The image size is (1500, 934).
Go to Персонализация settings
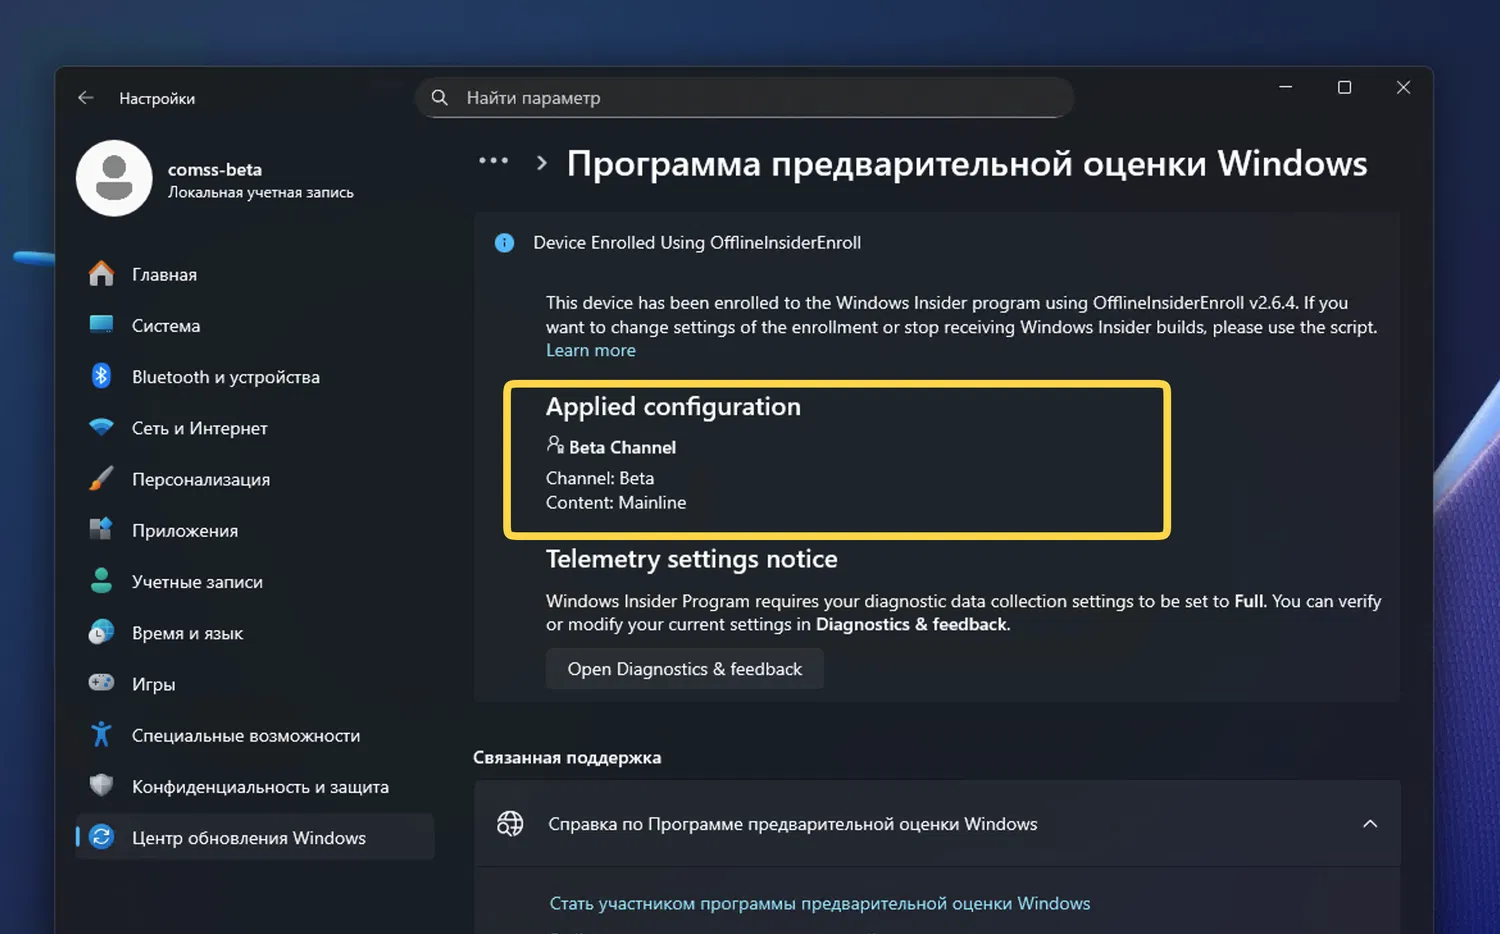tap(255, 479)
